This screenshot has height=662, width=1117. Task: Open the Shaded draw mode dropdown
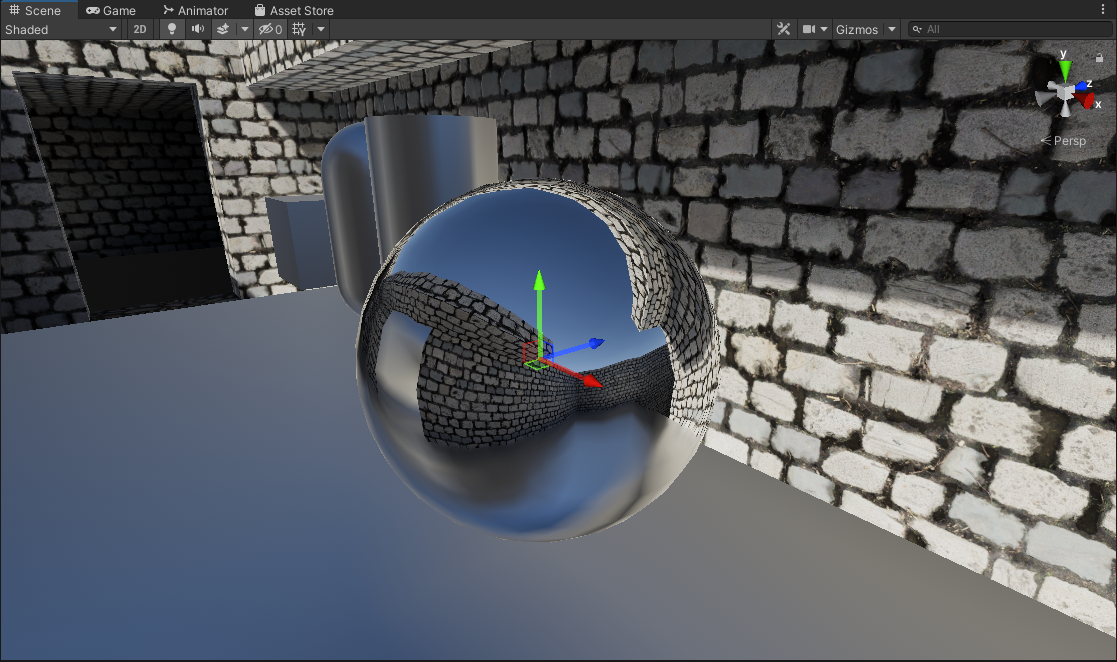(61, 29)
